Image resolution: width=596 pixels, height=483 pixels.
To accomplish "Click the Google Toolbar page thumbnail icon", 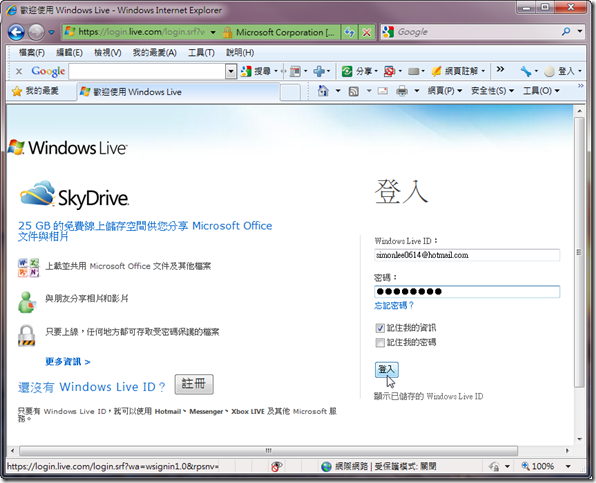I will (x=295, y=71).
